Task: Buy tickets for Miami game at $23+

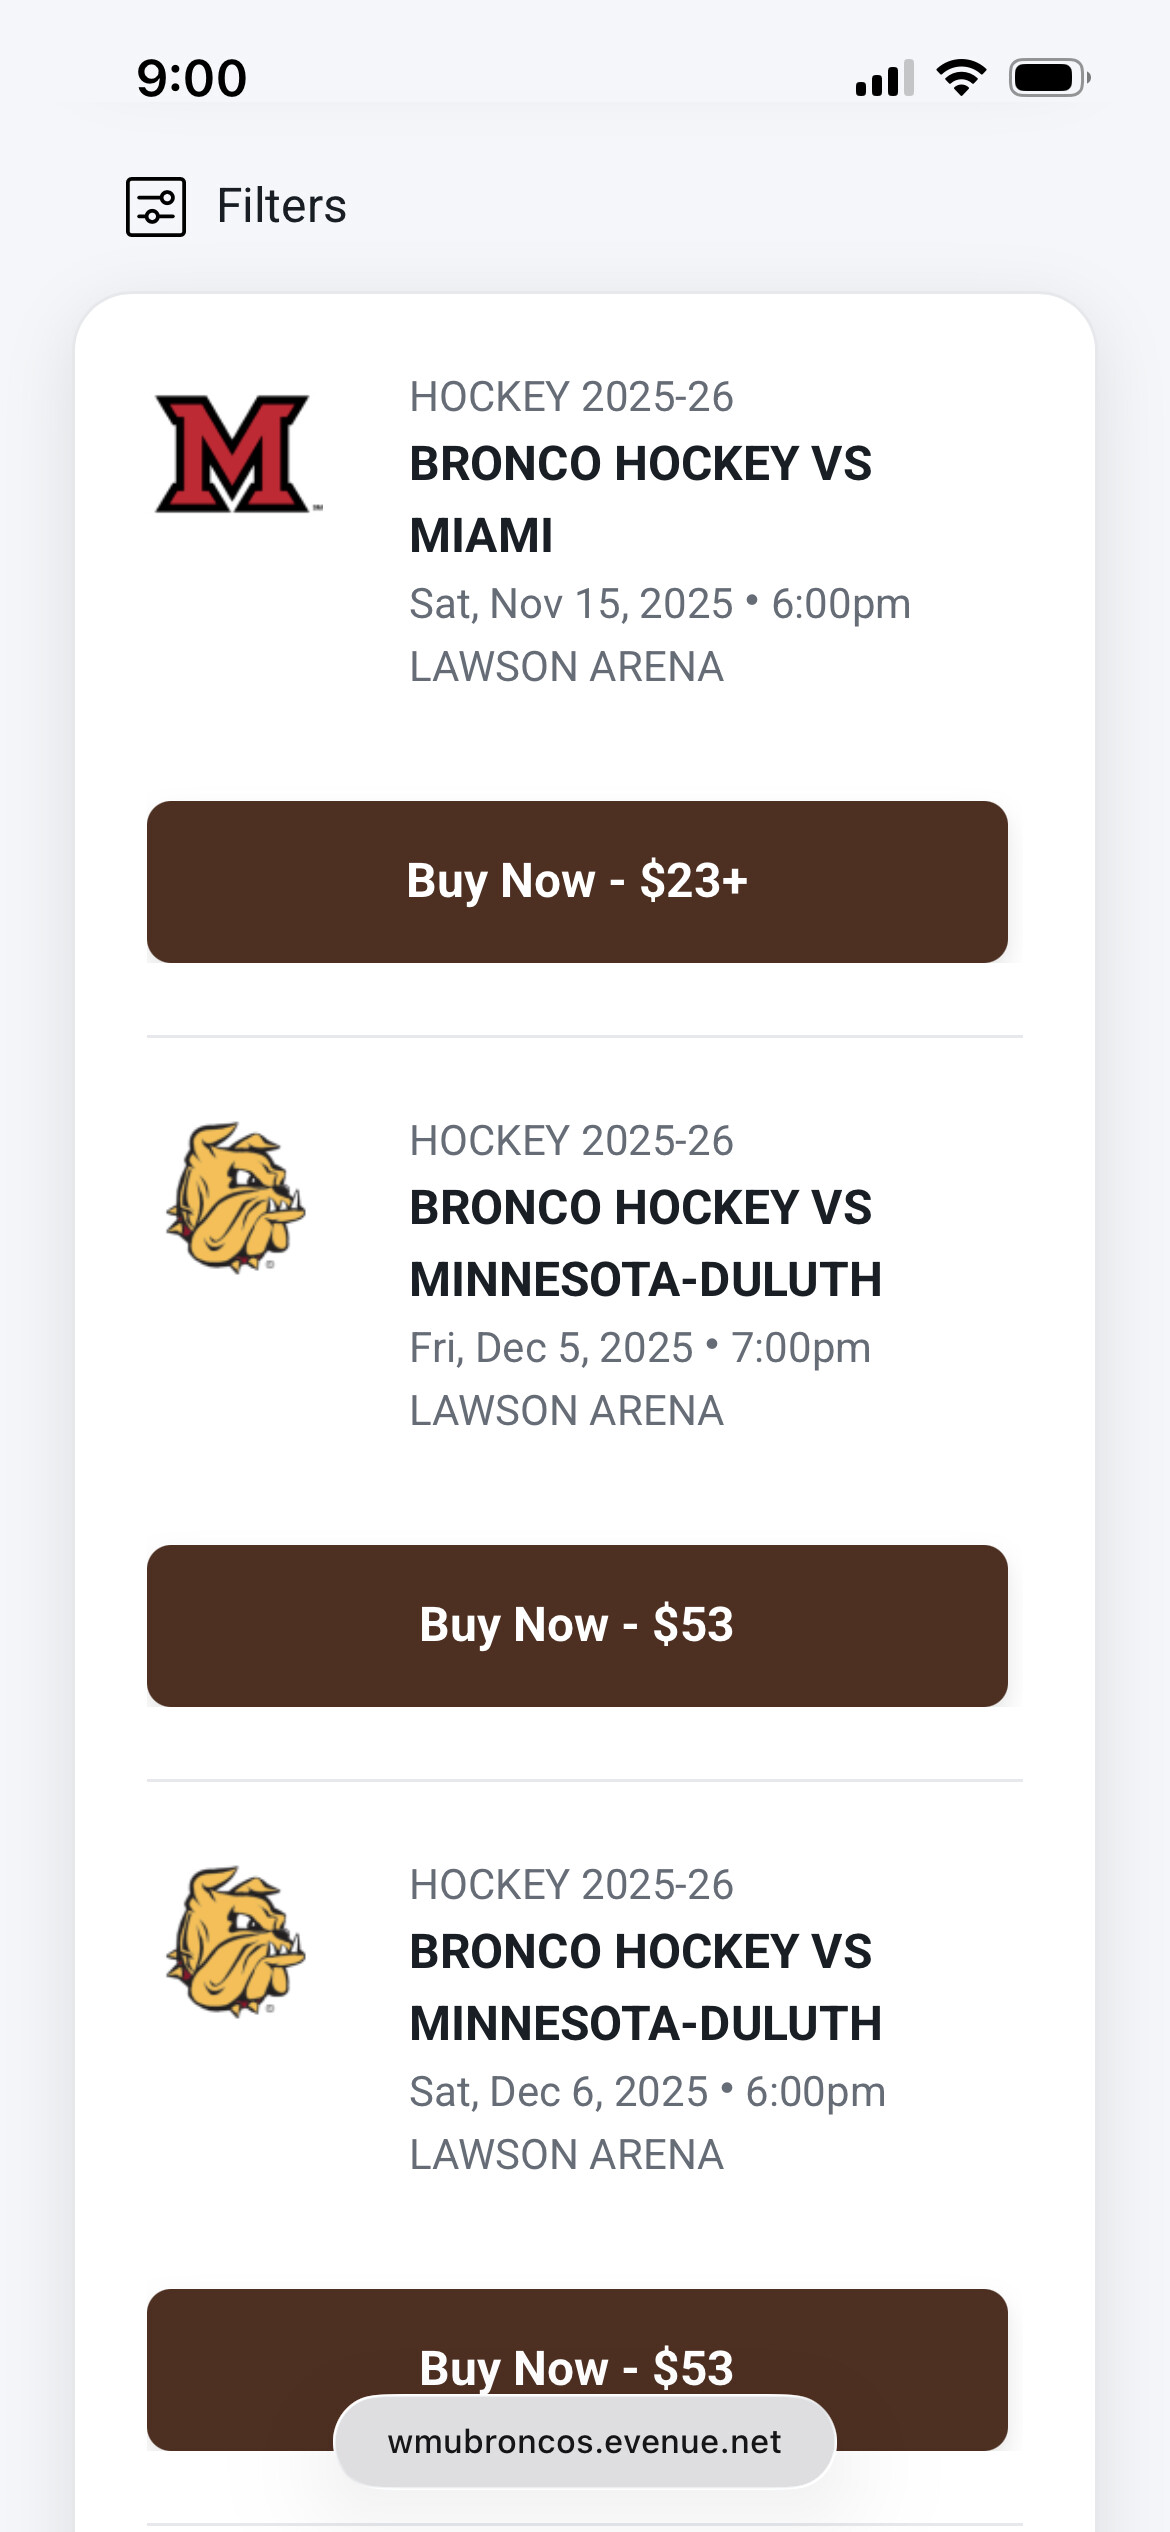Action: click(x=577, y=881)
